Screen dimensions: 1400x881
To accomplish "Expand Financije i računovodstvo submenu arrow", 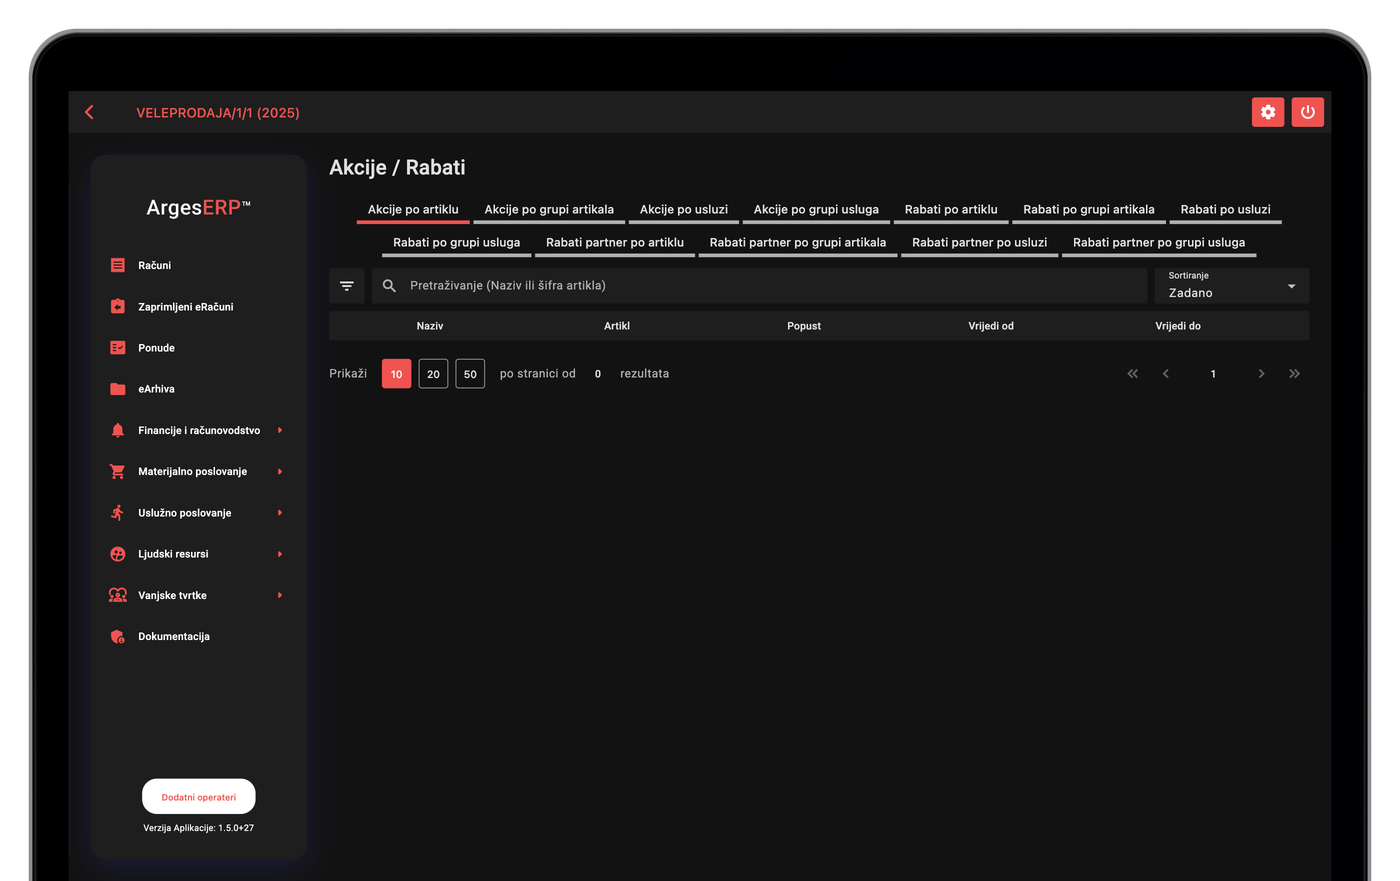I will [280, 430].
